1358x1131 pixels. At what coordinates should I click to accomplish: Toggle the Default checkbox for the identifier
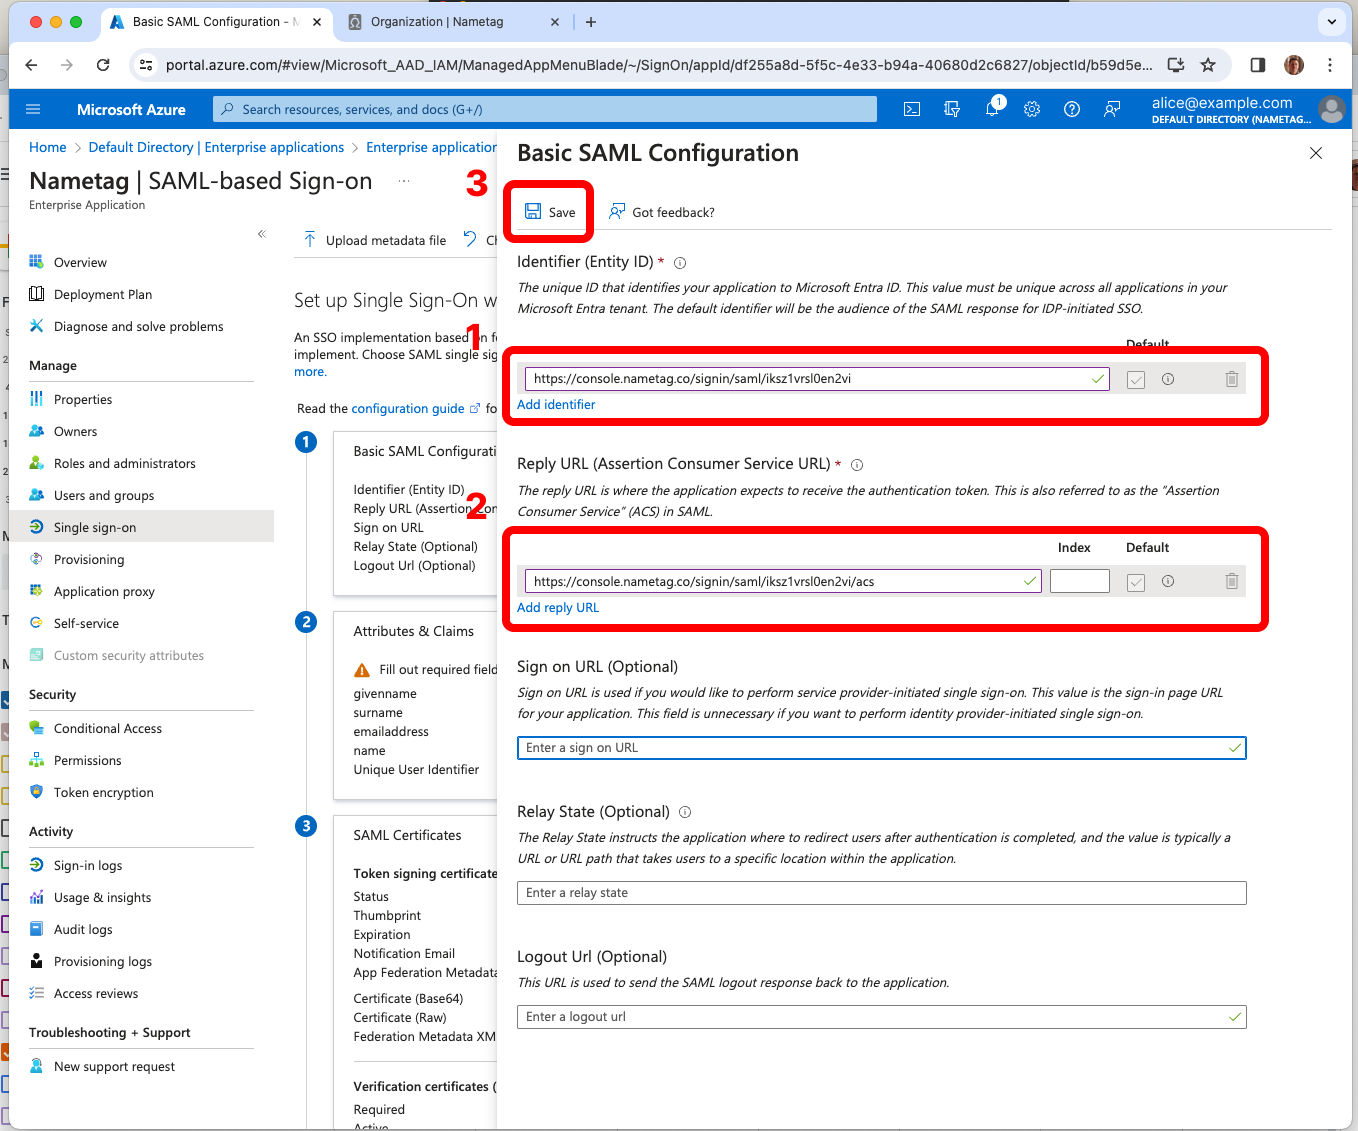[x=1136, y=380]
